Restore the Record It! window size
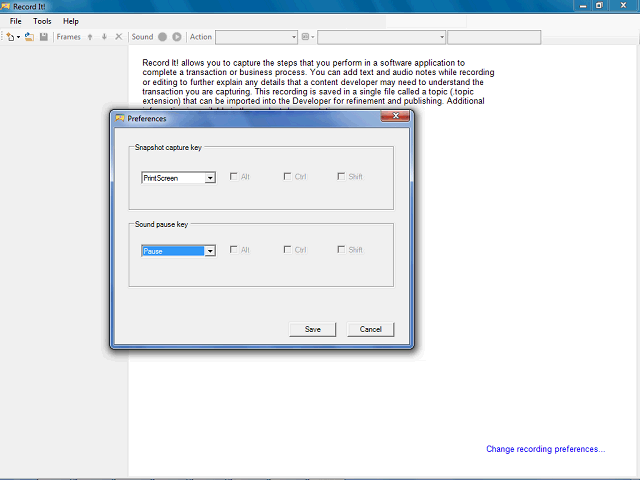This screenshot has height=480, width=640. (599, 6)
